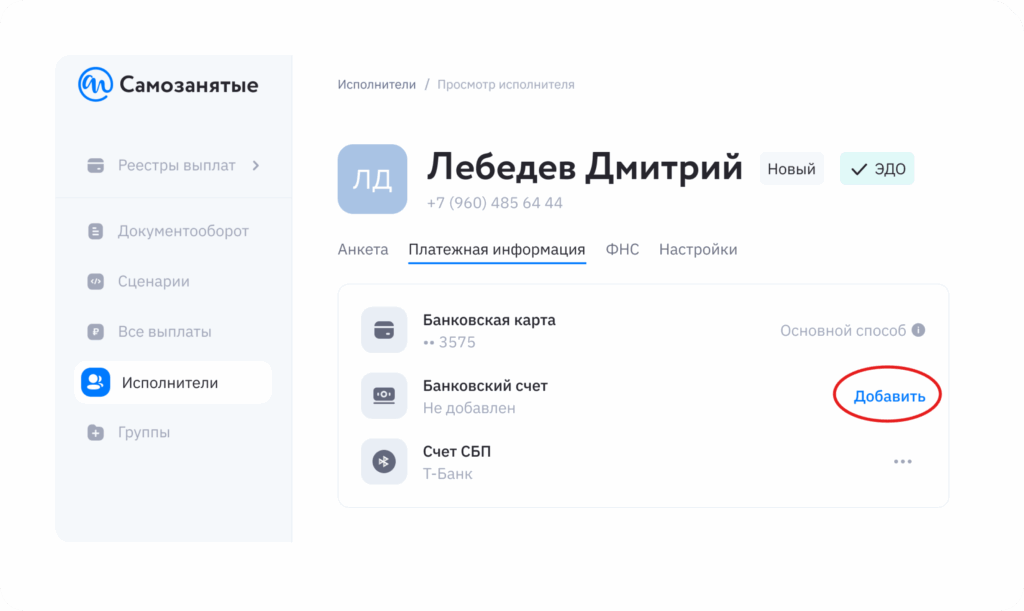
Task: Click the Реестры выплат card icon
Action: coord(96,166)
